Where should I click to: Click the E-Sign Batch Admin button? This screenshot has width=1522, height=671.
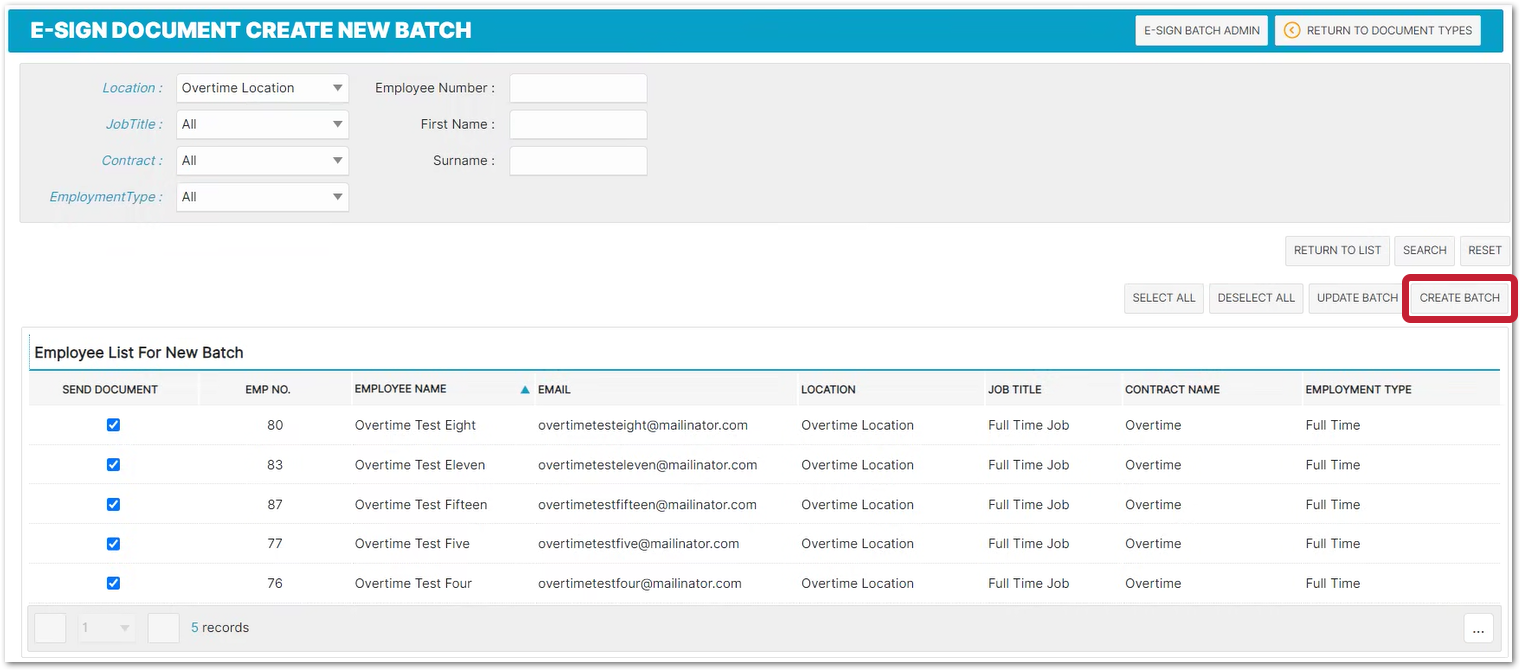[1201, 31]
